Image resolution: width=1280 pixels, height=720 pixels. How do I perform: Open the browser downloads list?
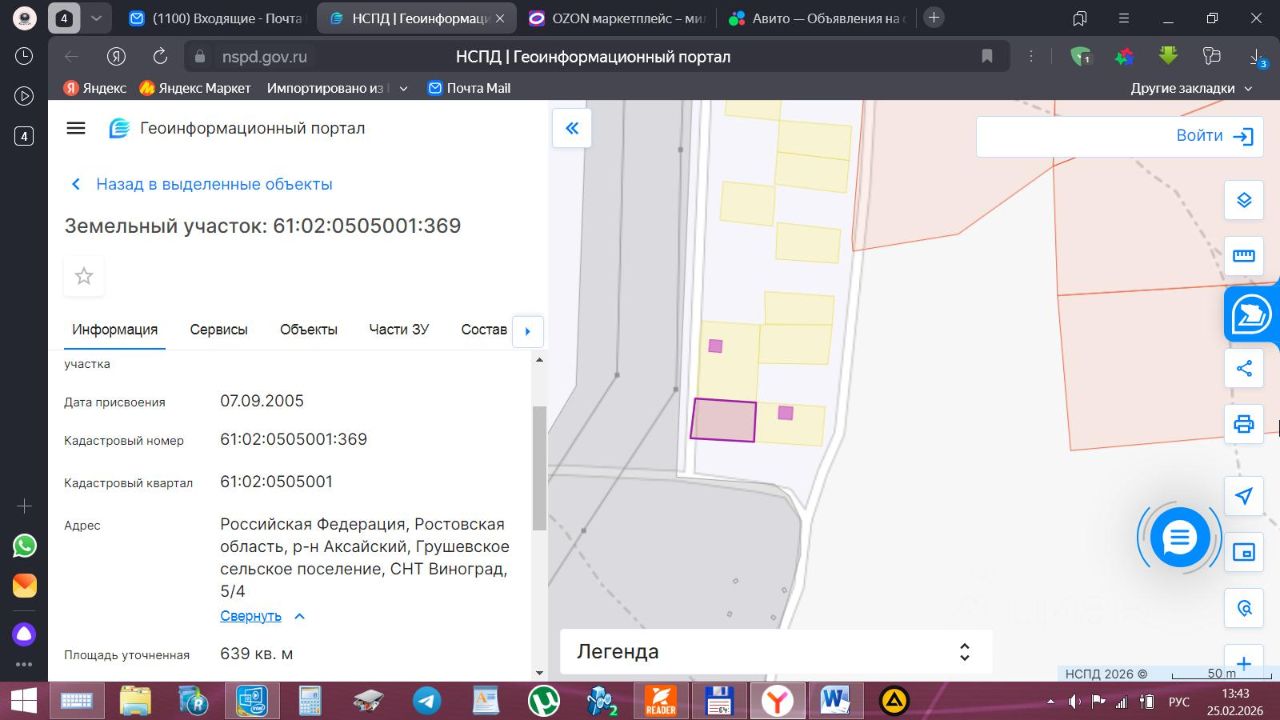(1257, 56)
